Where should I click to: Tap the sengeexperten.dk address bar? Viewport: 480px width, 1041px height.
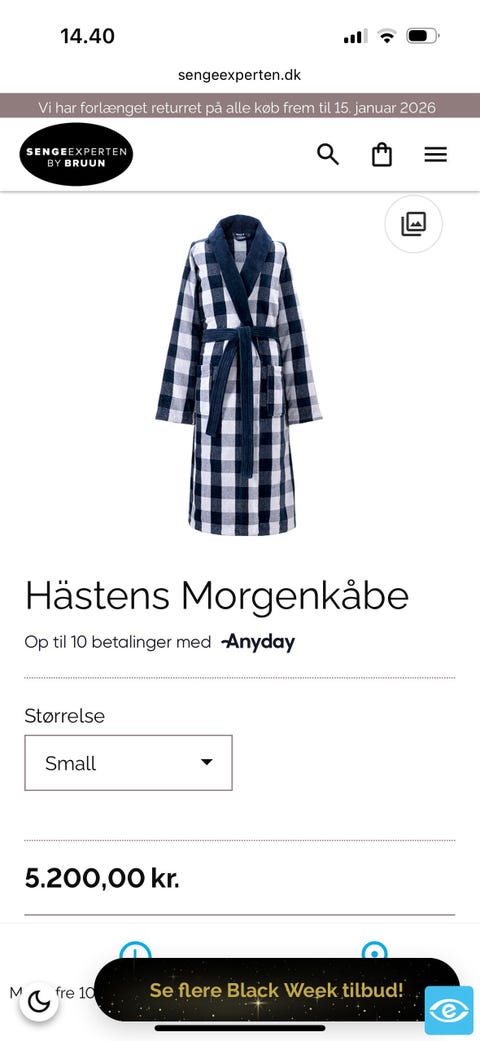240,75
